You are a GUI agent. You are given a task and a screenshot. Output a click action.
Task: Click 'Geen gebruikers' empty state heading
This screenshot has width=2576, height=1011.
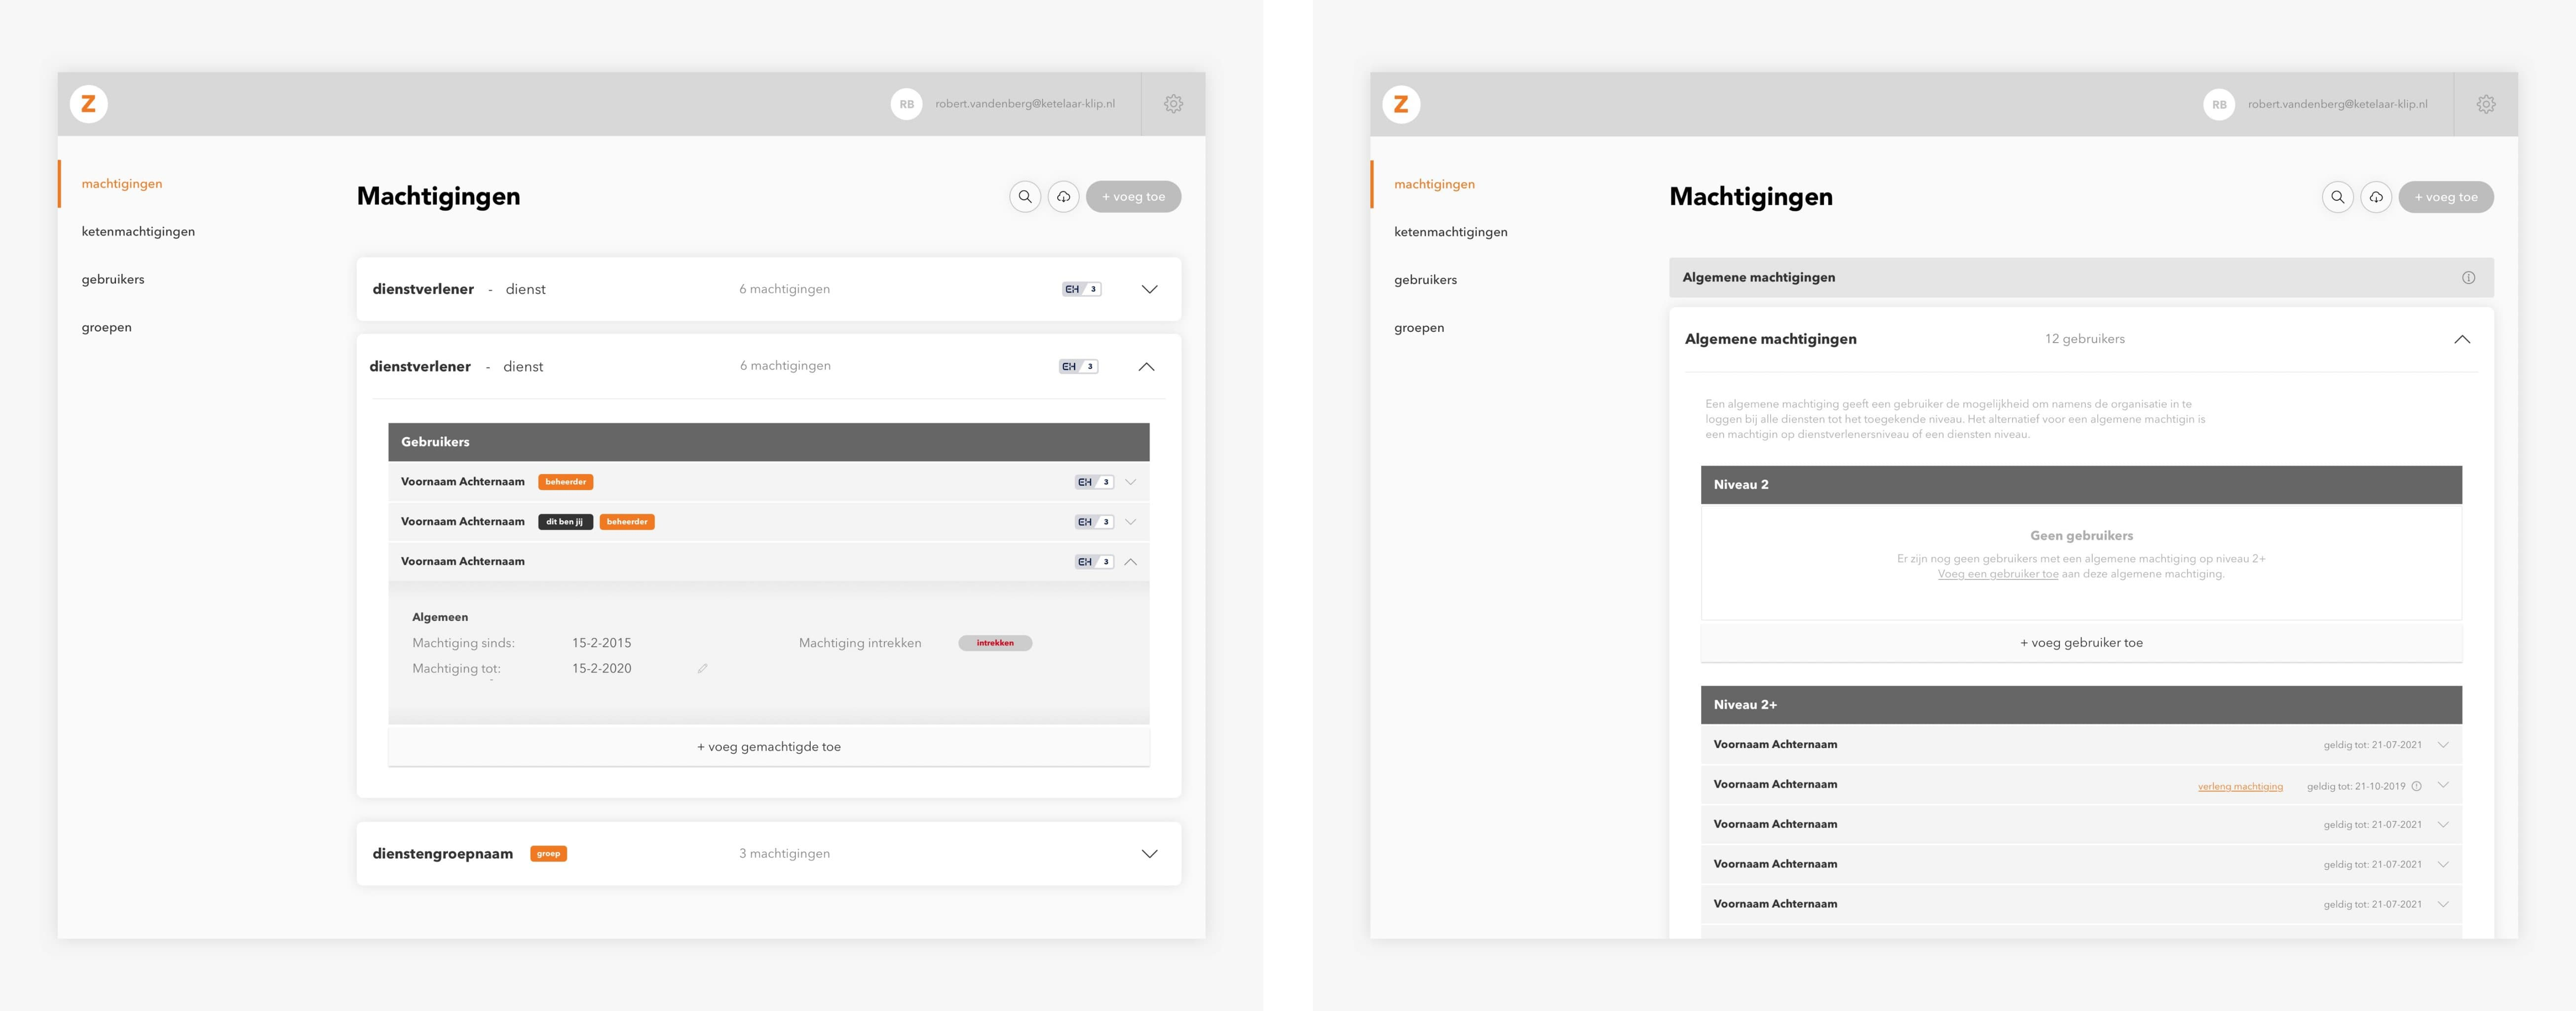click(2081, 536)
